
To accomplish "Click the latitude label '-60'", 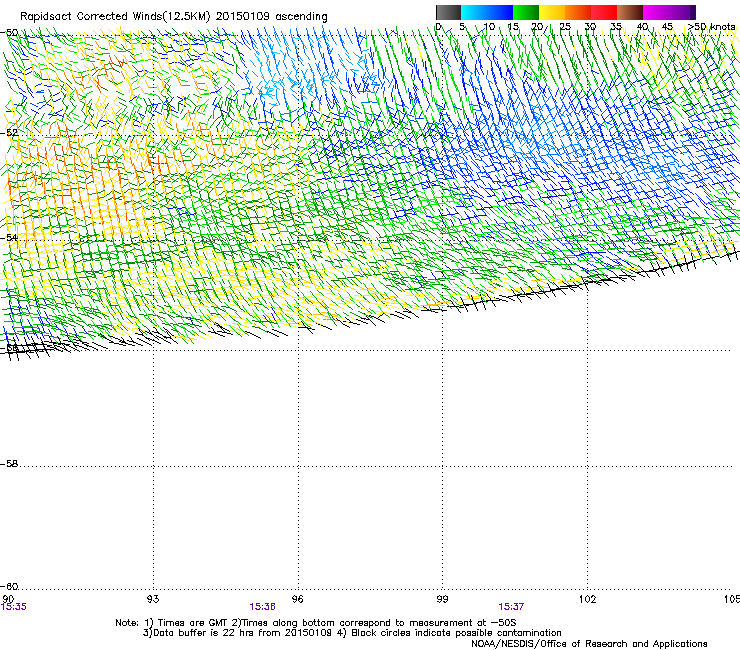I will 9,587.
